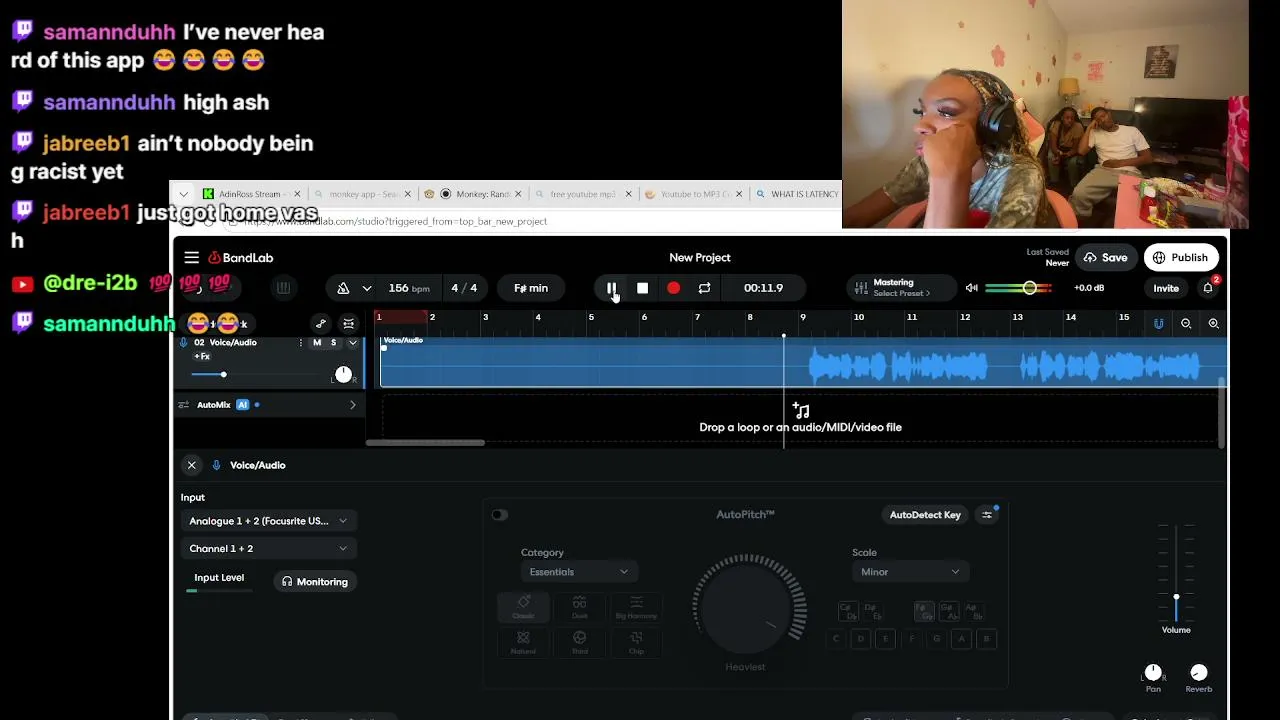Screen dimensions: 1280x720
Task: Start recording with the red record button
Action: (673, 288)
